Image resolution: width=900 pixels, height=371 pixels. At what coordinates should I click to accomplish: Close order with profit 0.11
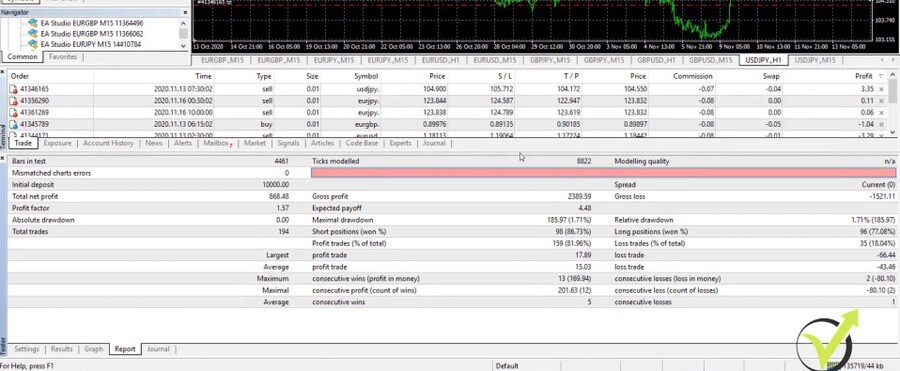[x=882, y=101]
